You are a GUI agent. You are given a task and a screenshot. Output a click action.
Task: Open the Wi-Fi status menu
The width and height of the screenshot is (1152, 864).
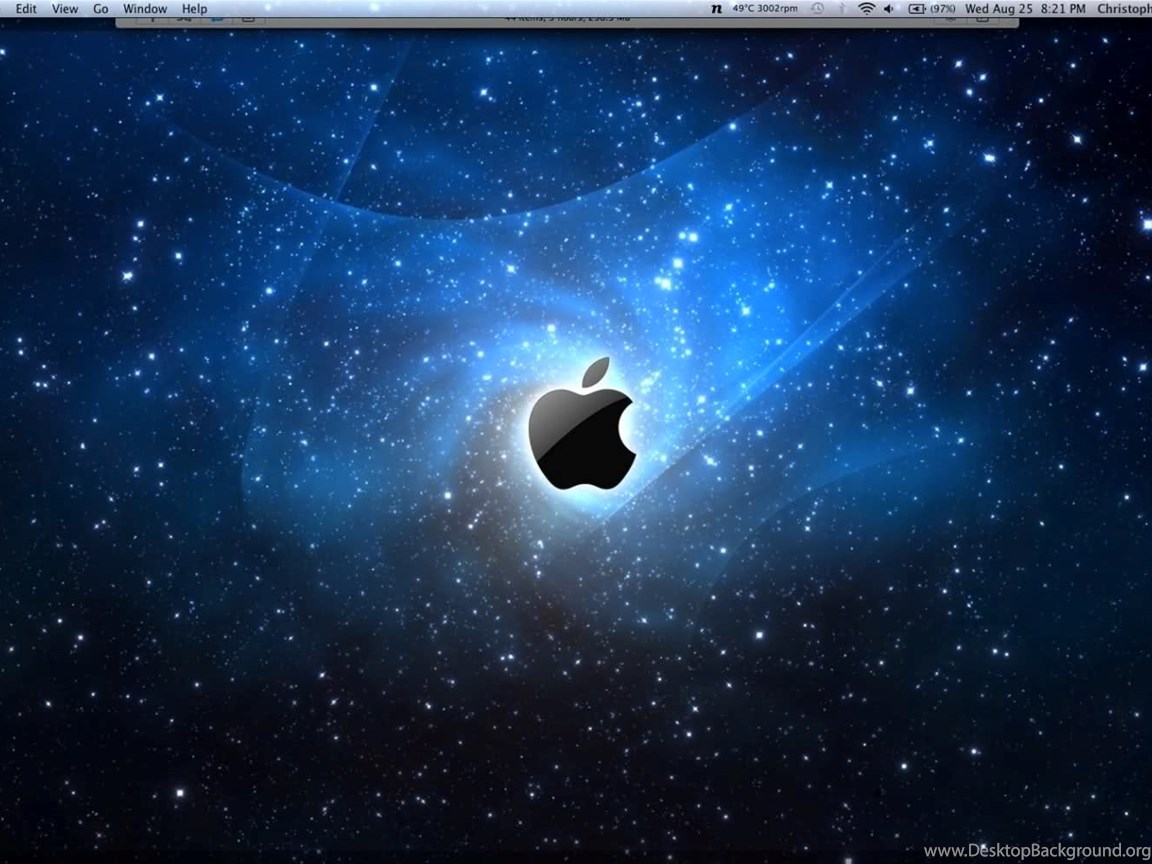pos(867,9)
